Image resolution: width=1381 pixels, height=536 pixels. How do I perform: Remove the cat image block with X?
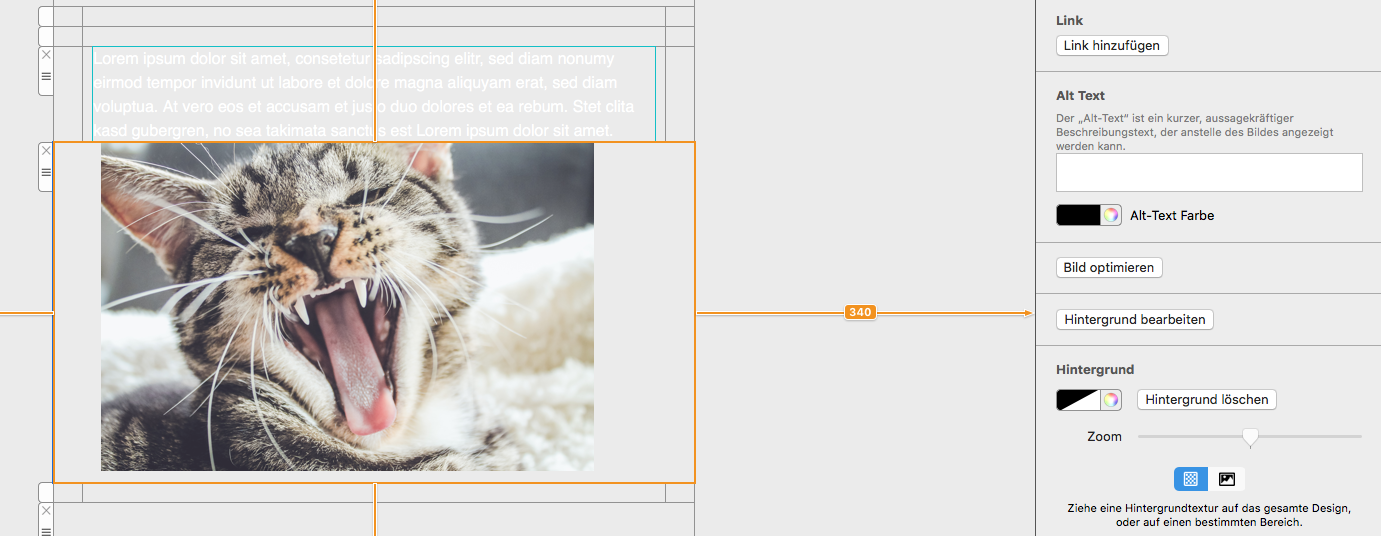[x=46, y=151]
